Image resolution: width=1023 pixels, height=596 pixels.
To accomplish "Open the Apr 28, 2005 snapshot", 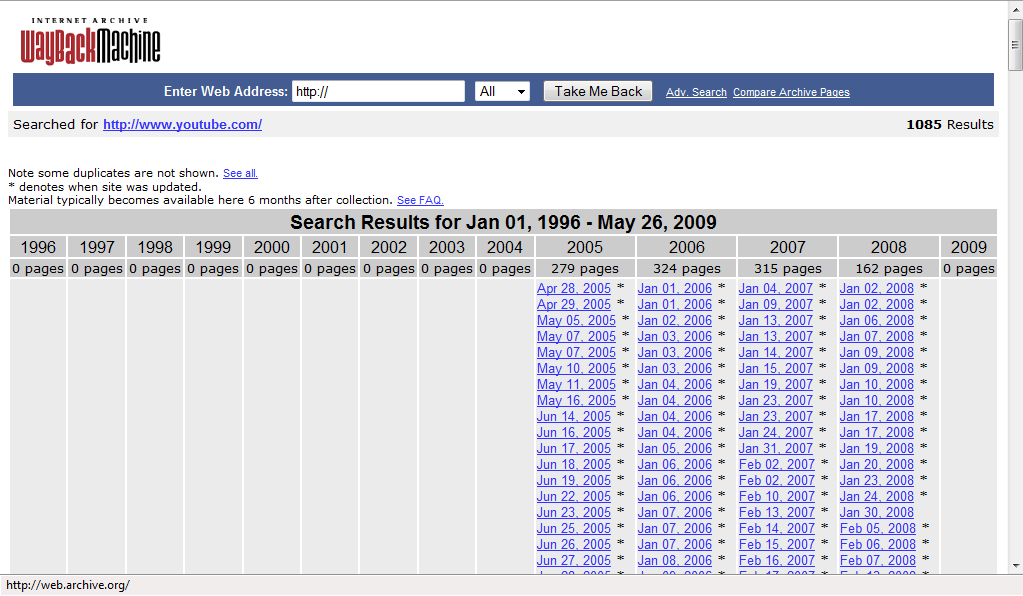I will pyautogui.click(x=573, y=288).
